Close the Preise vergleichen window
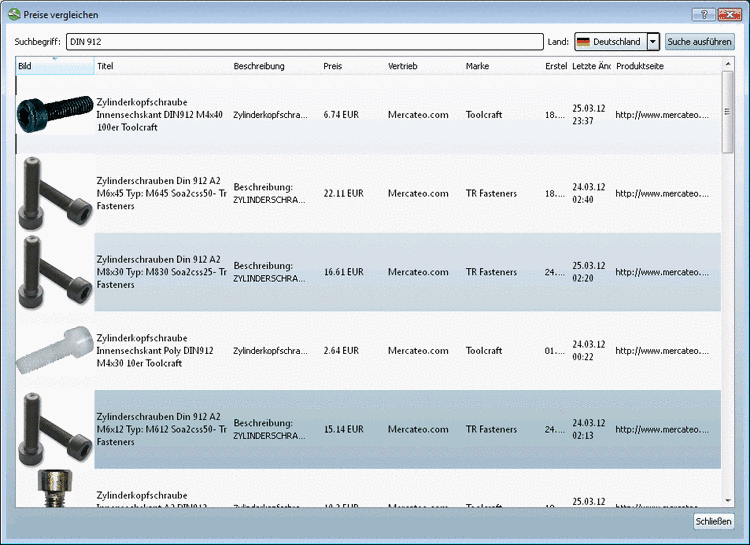Screen dimensions: 750x545 [x=729, y=14]
